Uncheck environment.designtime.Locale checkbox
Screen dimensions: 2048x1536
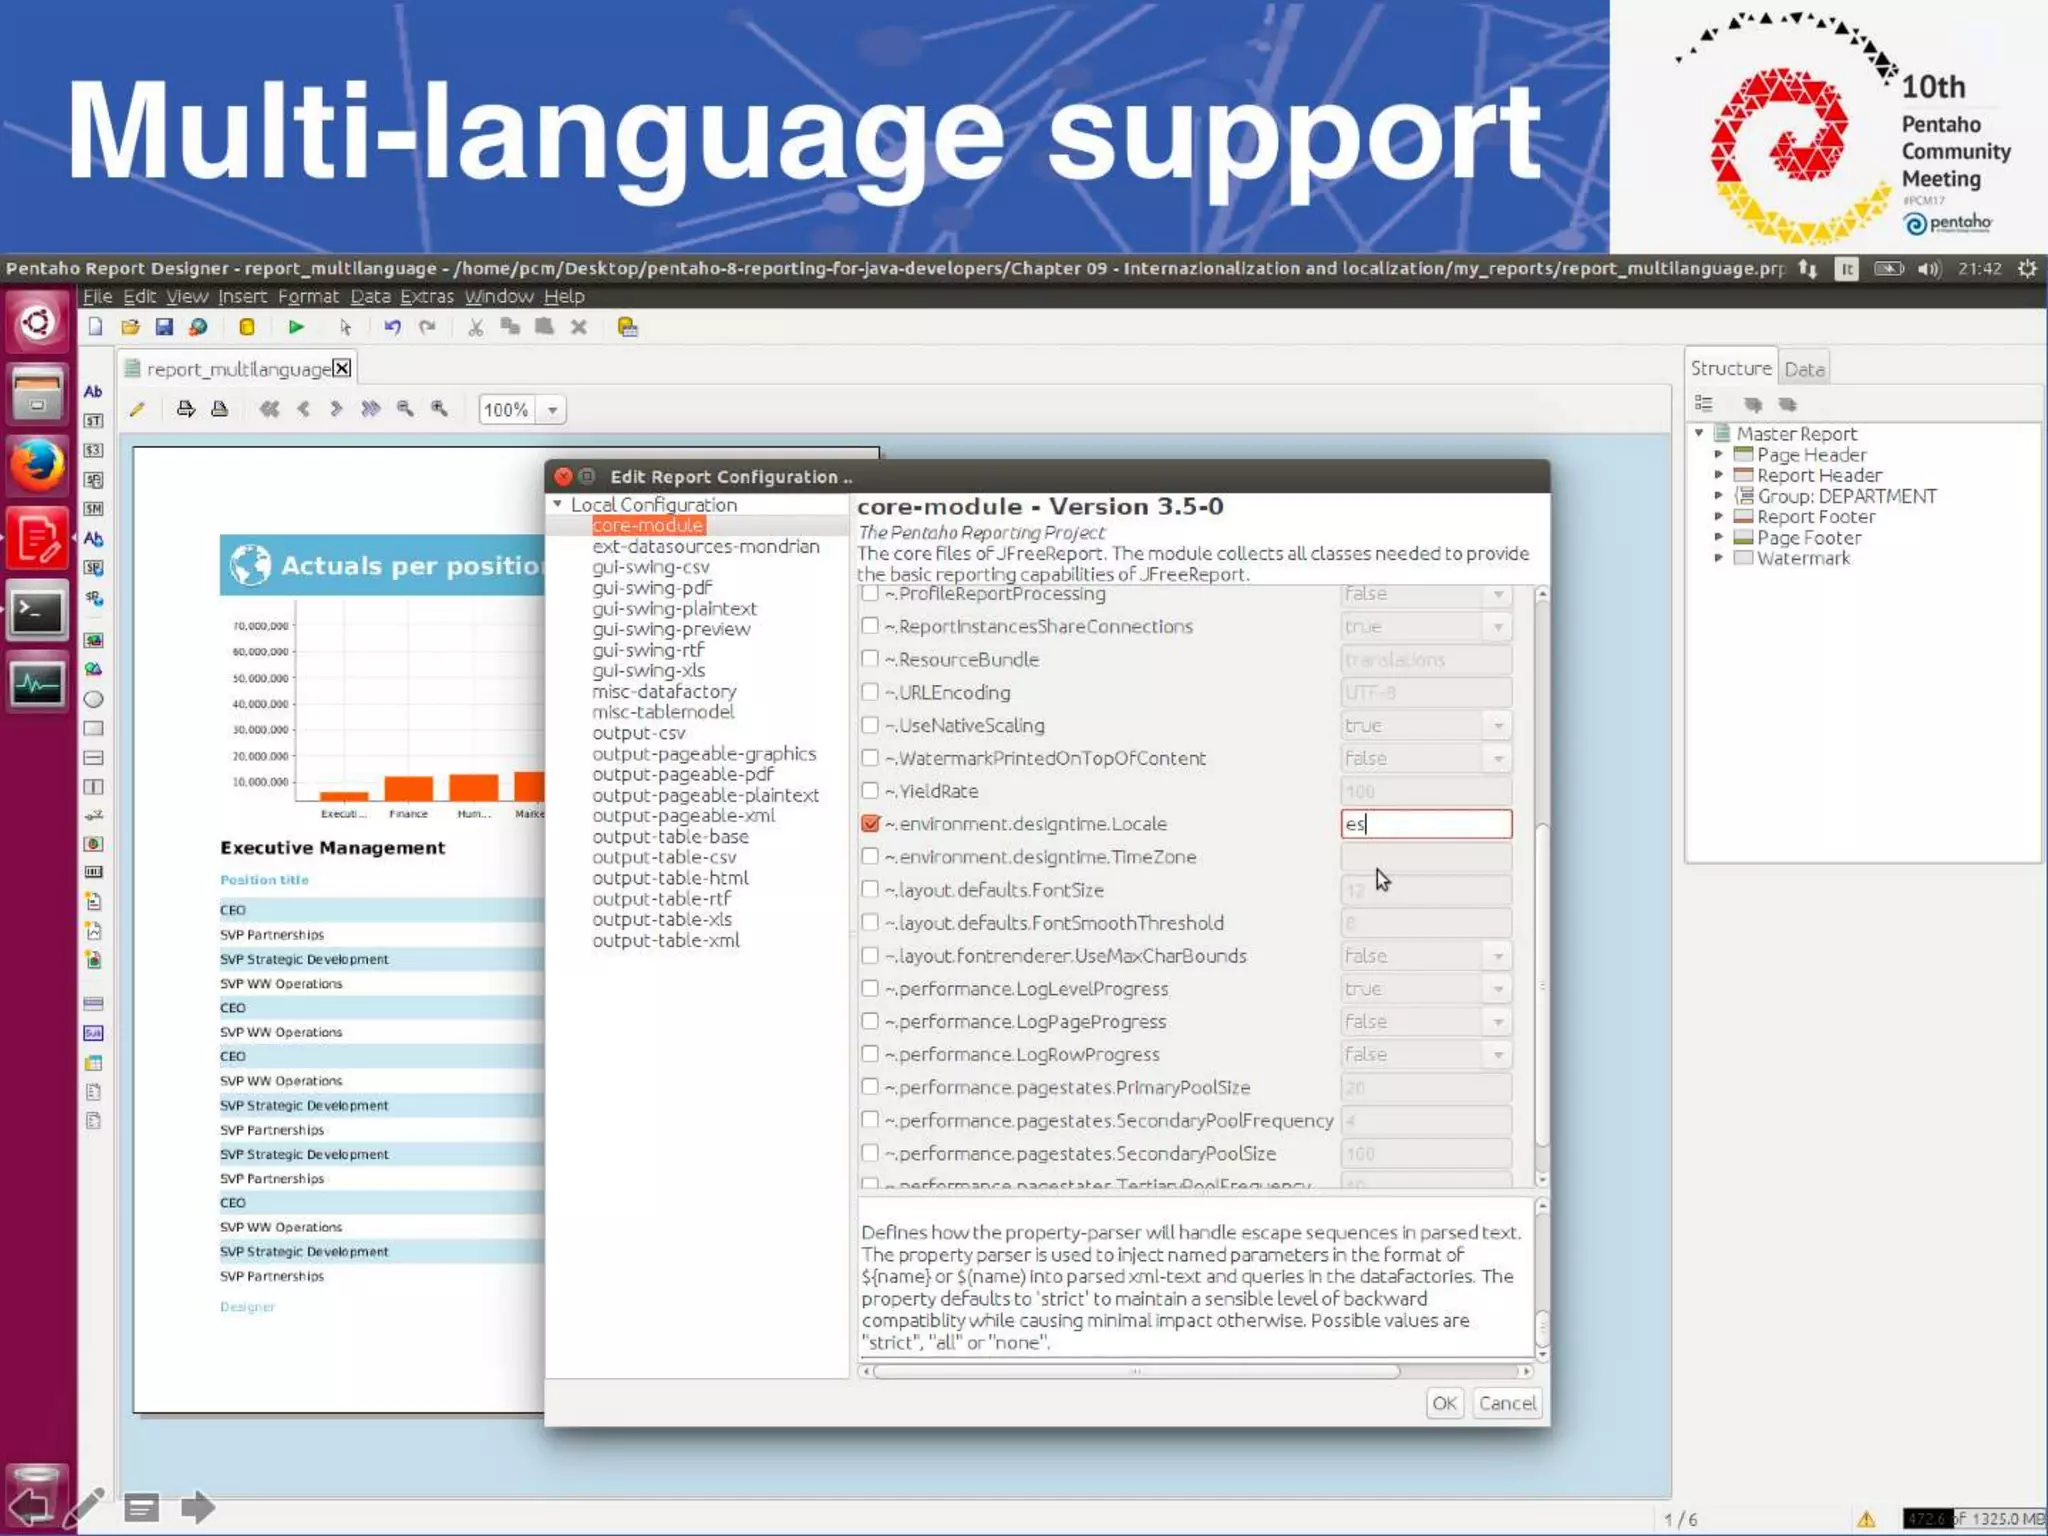pos(870,824)
